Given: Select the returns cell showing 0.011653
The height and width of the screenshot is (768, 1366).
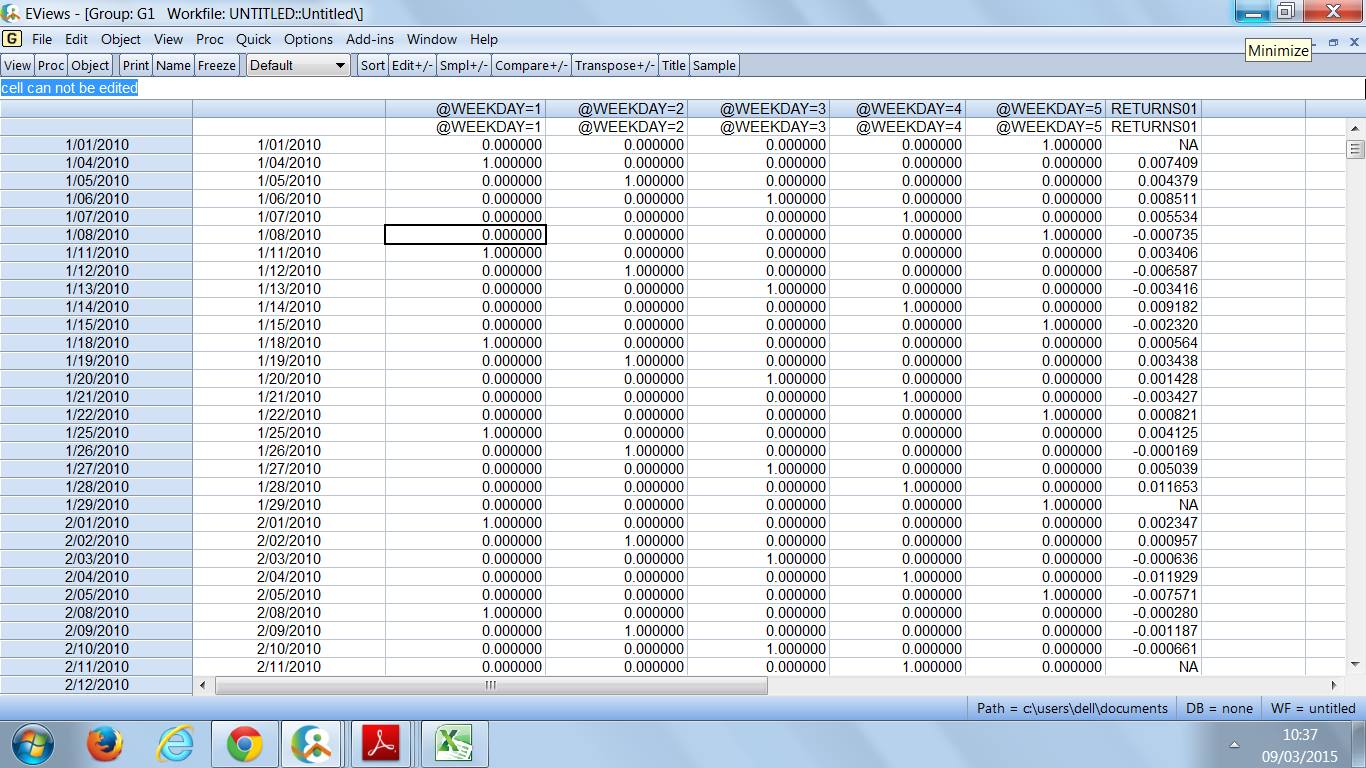Looking at the screenshot, I should pos(1152,487).
